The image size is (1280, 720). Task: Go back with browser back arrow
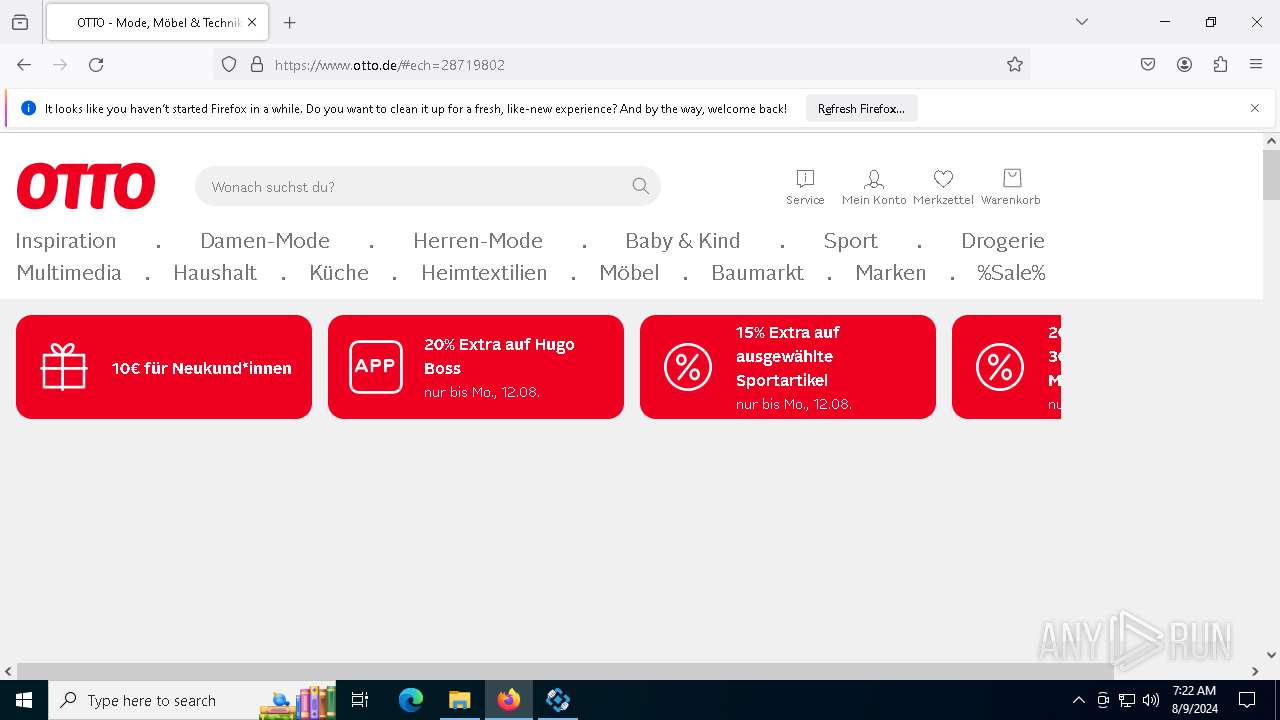pyautogui.click(x=24, y=64)
